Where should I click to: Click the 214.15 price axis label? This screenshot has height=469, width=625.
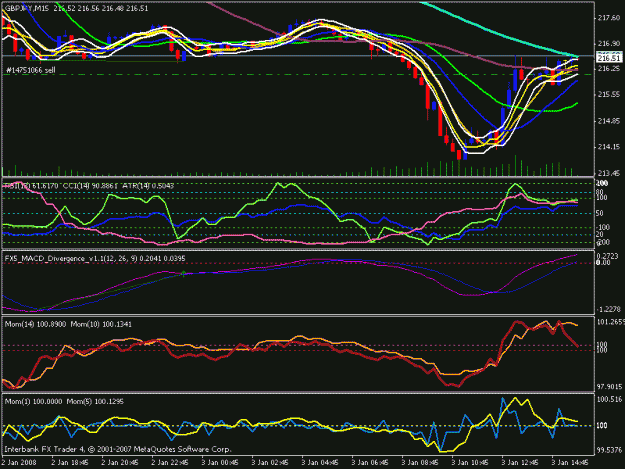click(609, 147)
